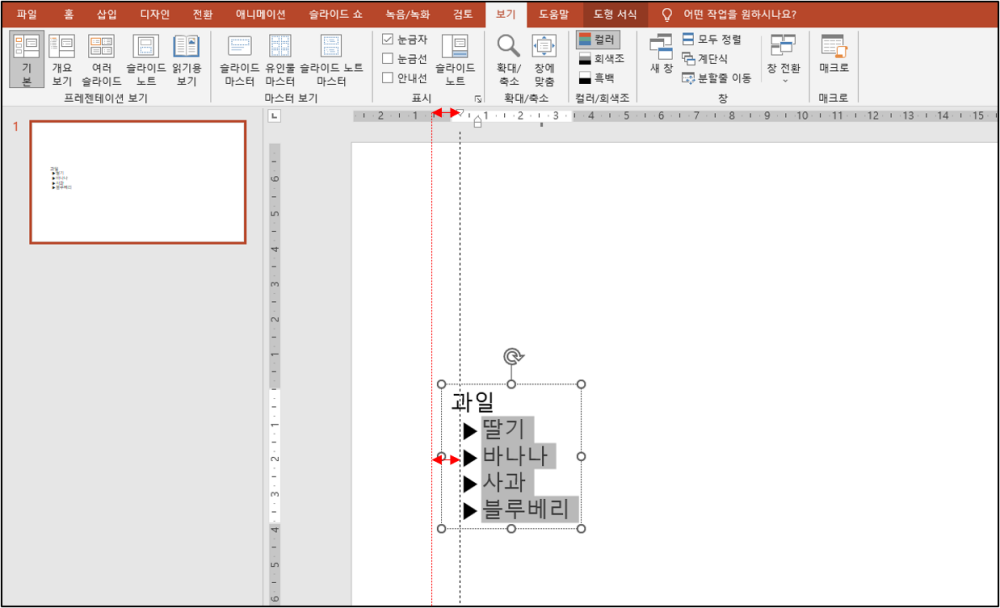Open the 녹음/녹화 tab

click(x=408, y=14)
